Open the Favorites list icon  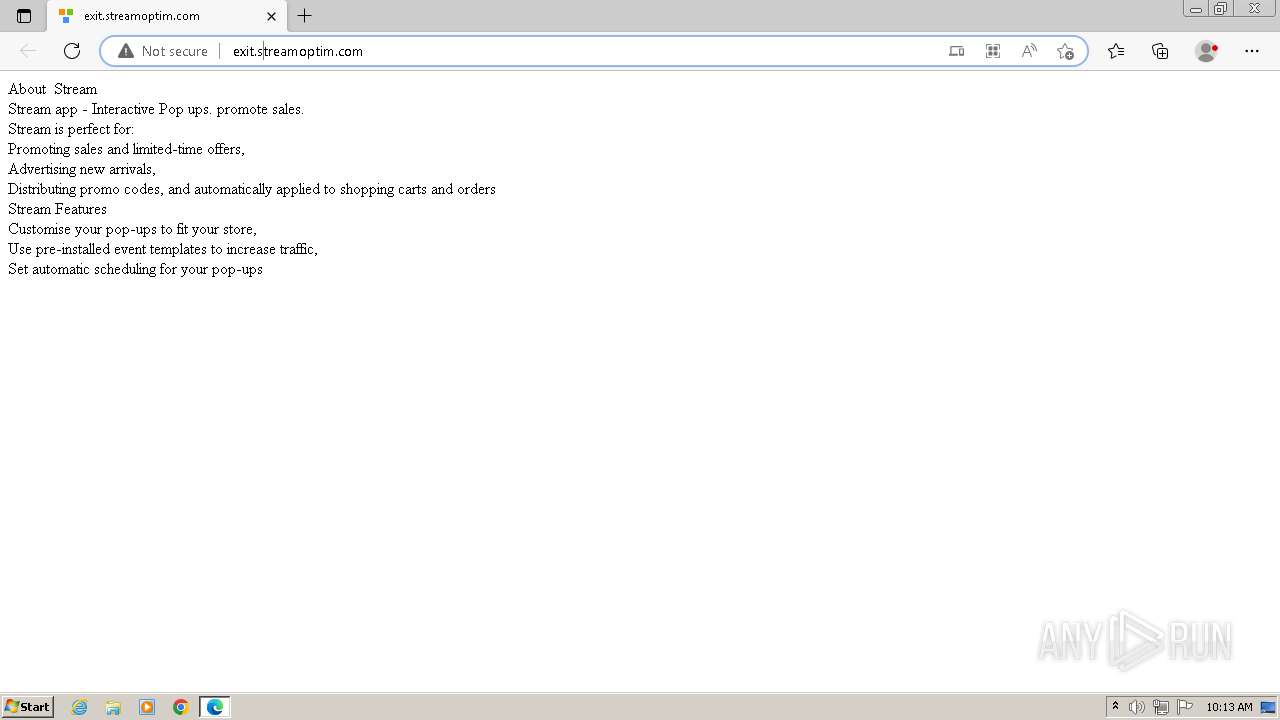pyautogui.click(x=1116, y=51)
